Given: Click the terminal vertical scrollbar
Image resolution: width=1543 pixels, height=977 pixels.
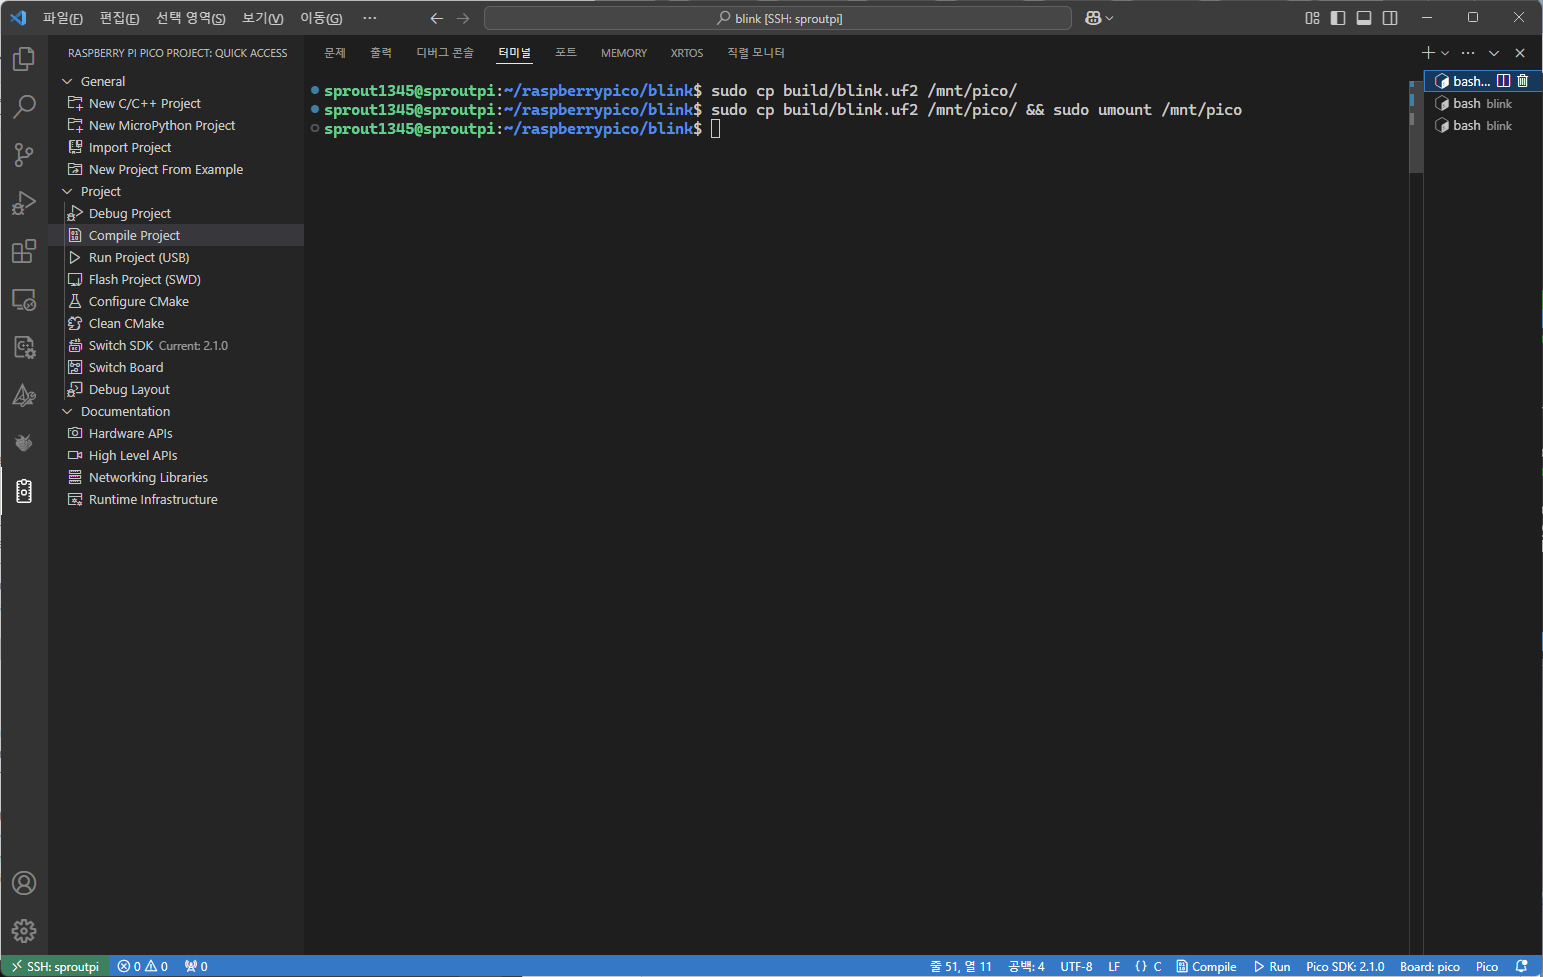Looking at the screenshot, I should [x=1415, y=126].
